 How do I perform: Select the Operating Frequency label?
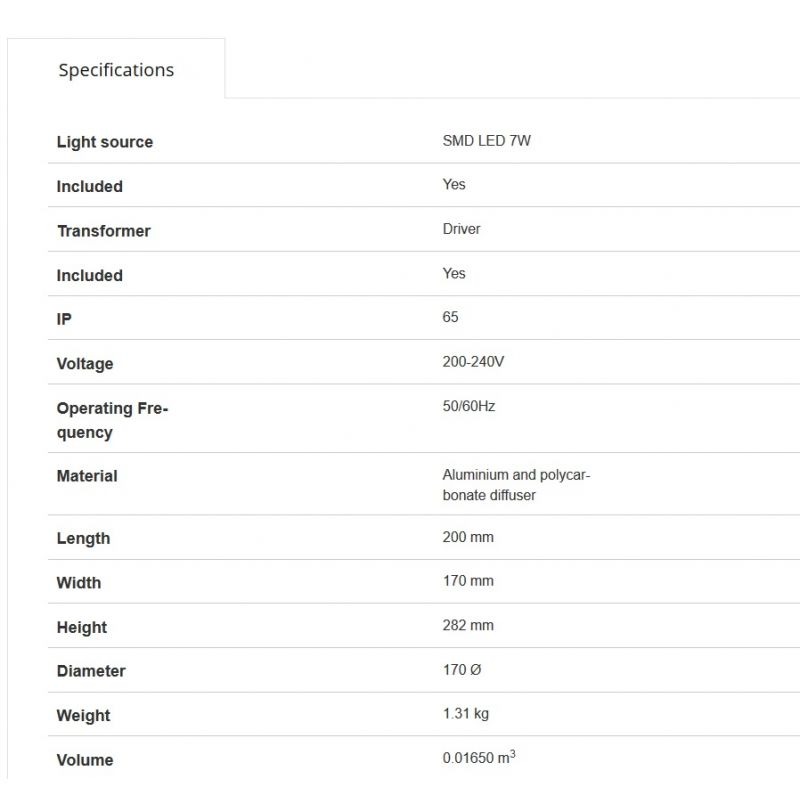(x=112, y=420)
